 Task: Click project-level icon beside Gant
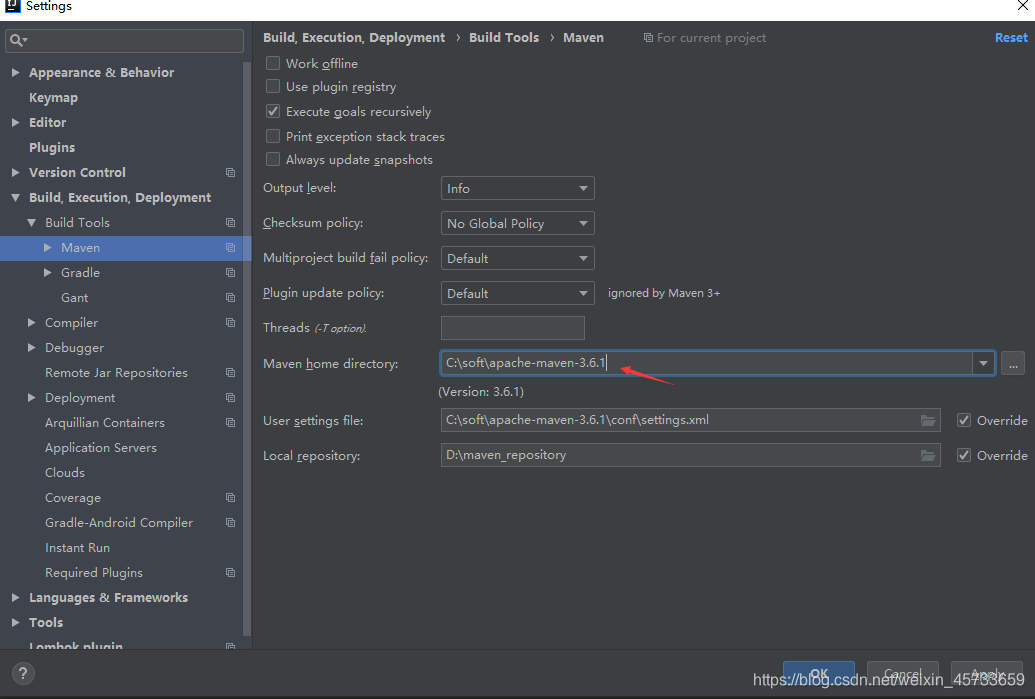(x=230, y=298)
